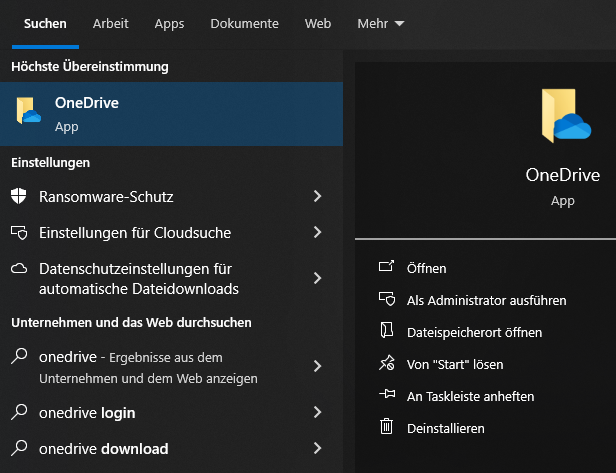This screenshot has width=616, height=473.
Task: Click the Als Administrator ausführen shield icon
Action: (x=387, y=299)
